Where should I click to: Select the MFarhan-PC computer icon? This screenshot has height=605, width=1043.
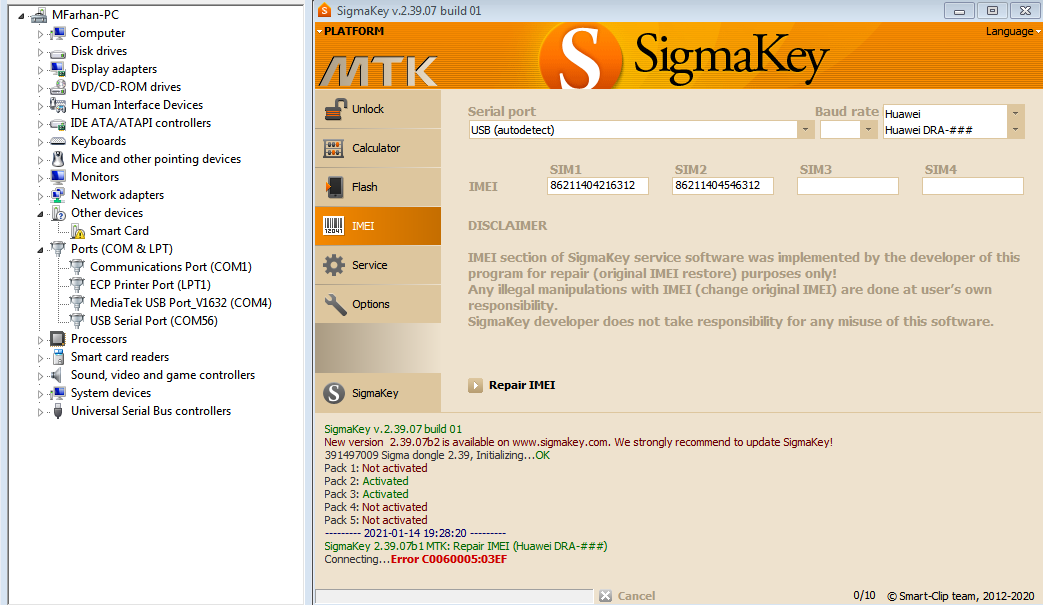coord(39,15)
